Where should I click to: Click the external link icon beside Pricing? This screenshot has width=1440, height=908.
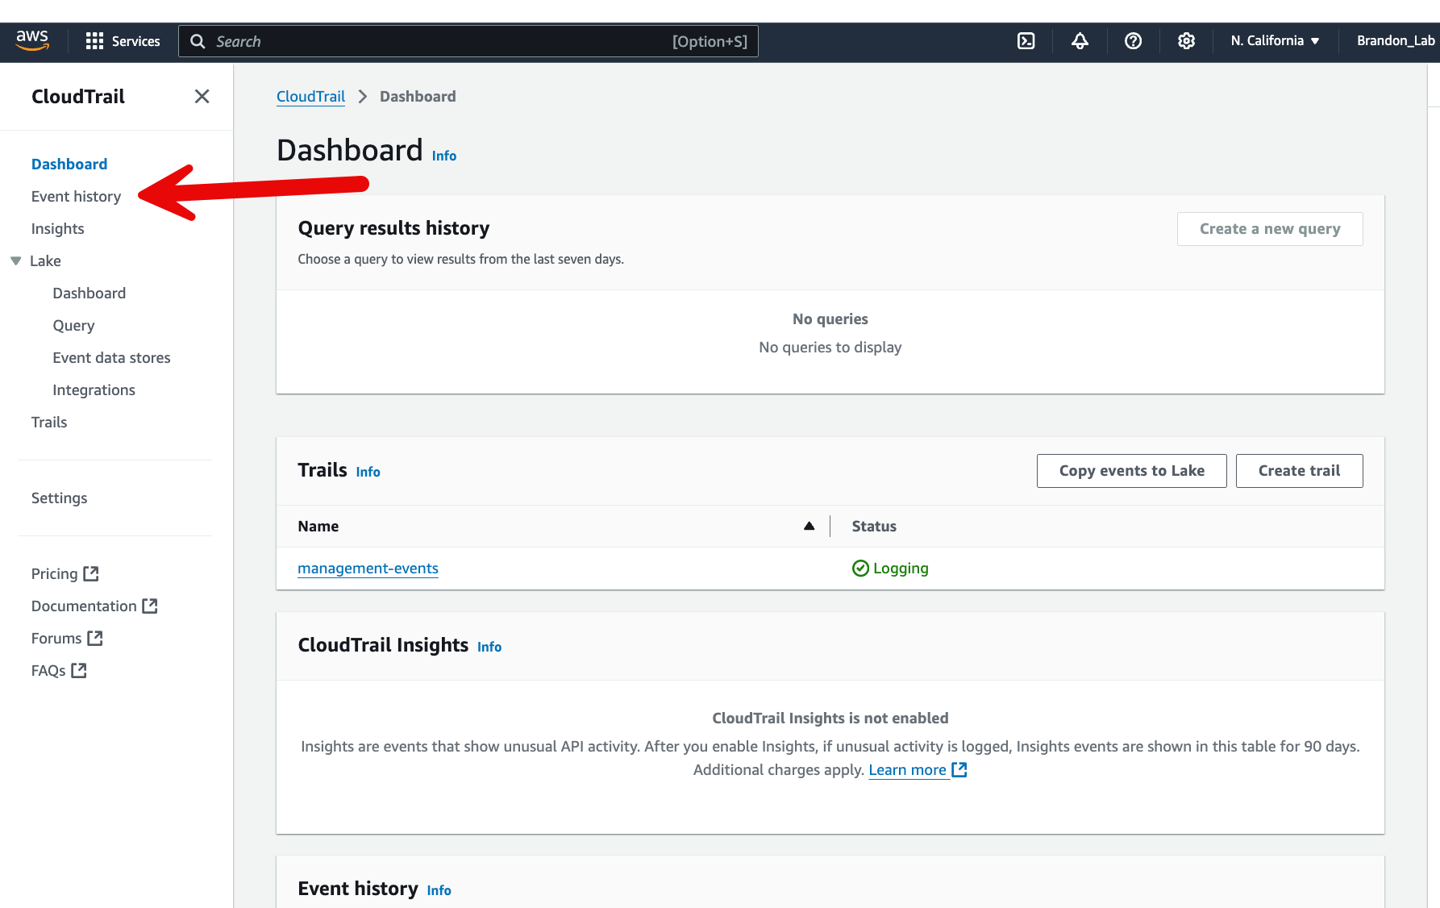(x=91, y=573)
